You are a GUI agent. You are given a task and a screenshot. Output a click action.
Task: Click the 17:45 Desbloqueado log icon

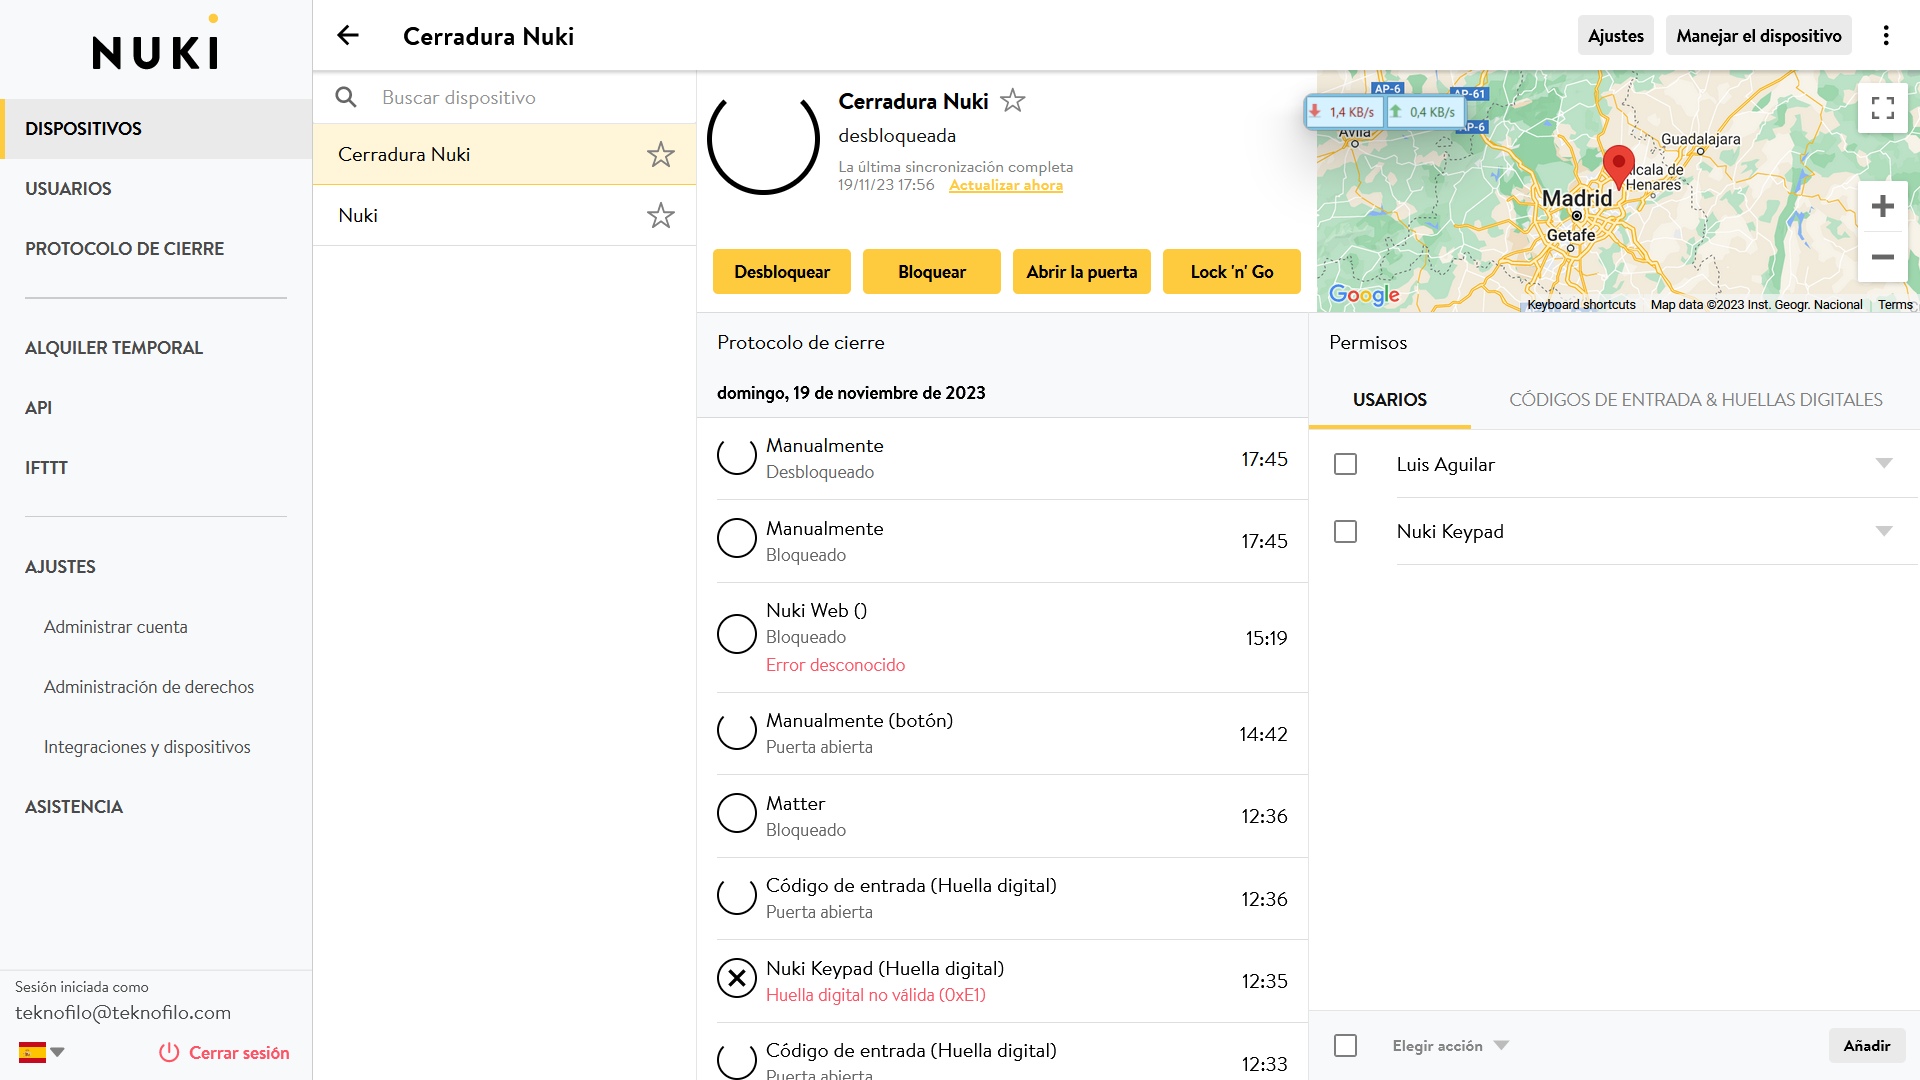737,458
